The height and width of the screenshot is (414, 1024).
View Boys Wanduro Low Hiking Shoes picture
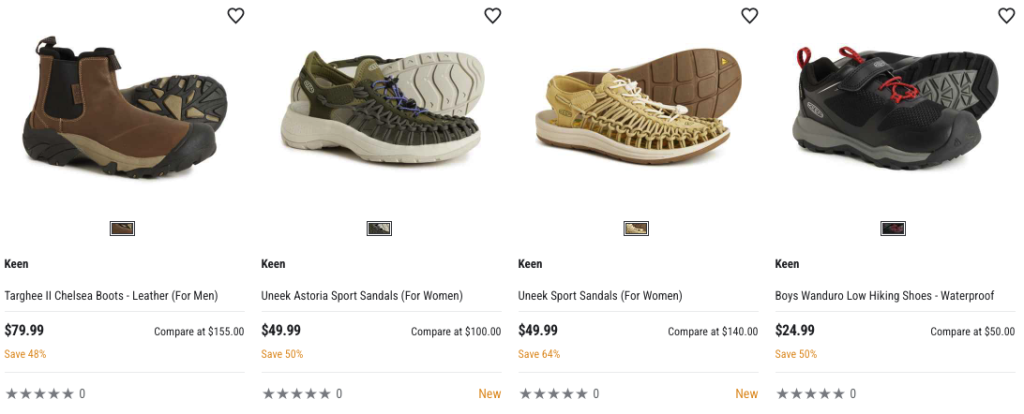coord(893,110)
